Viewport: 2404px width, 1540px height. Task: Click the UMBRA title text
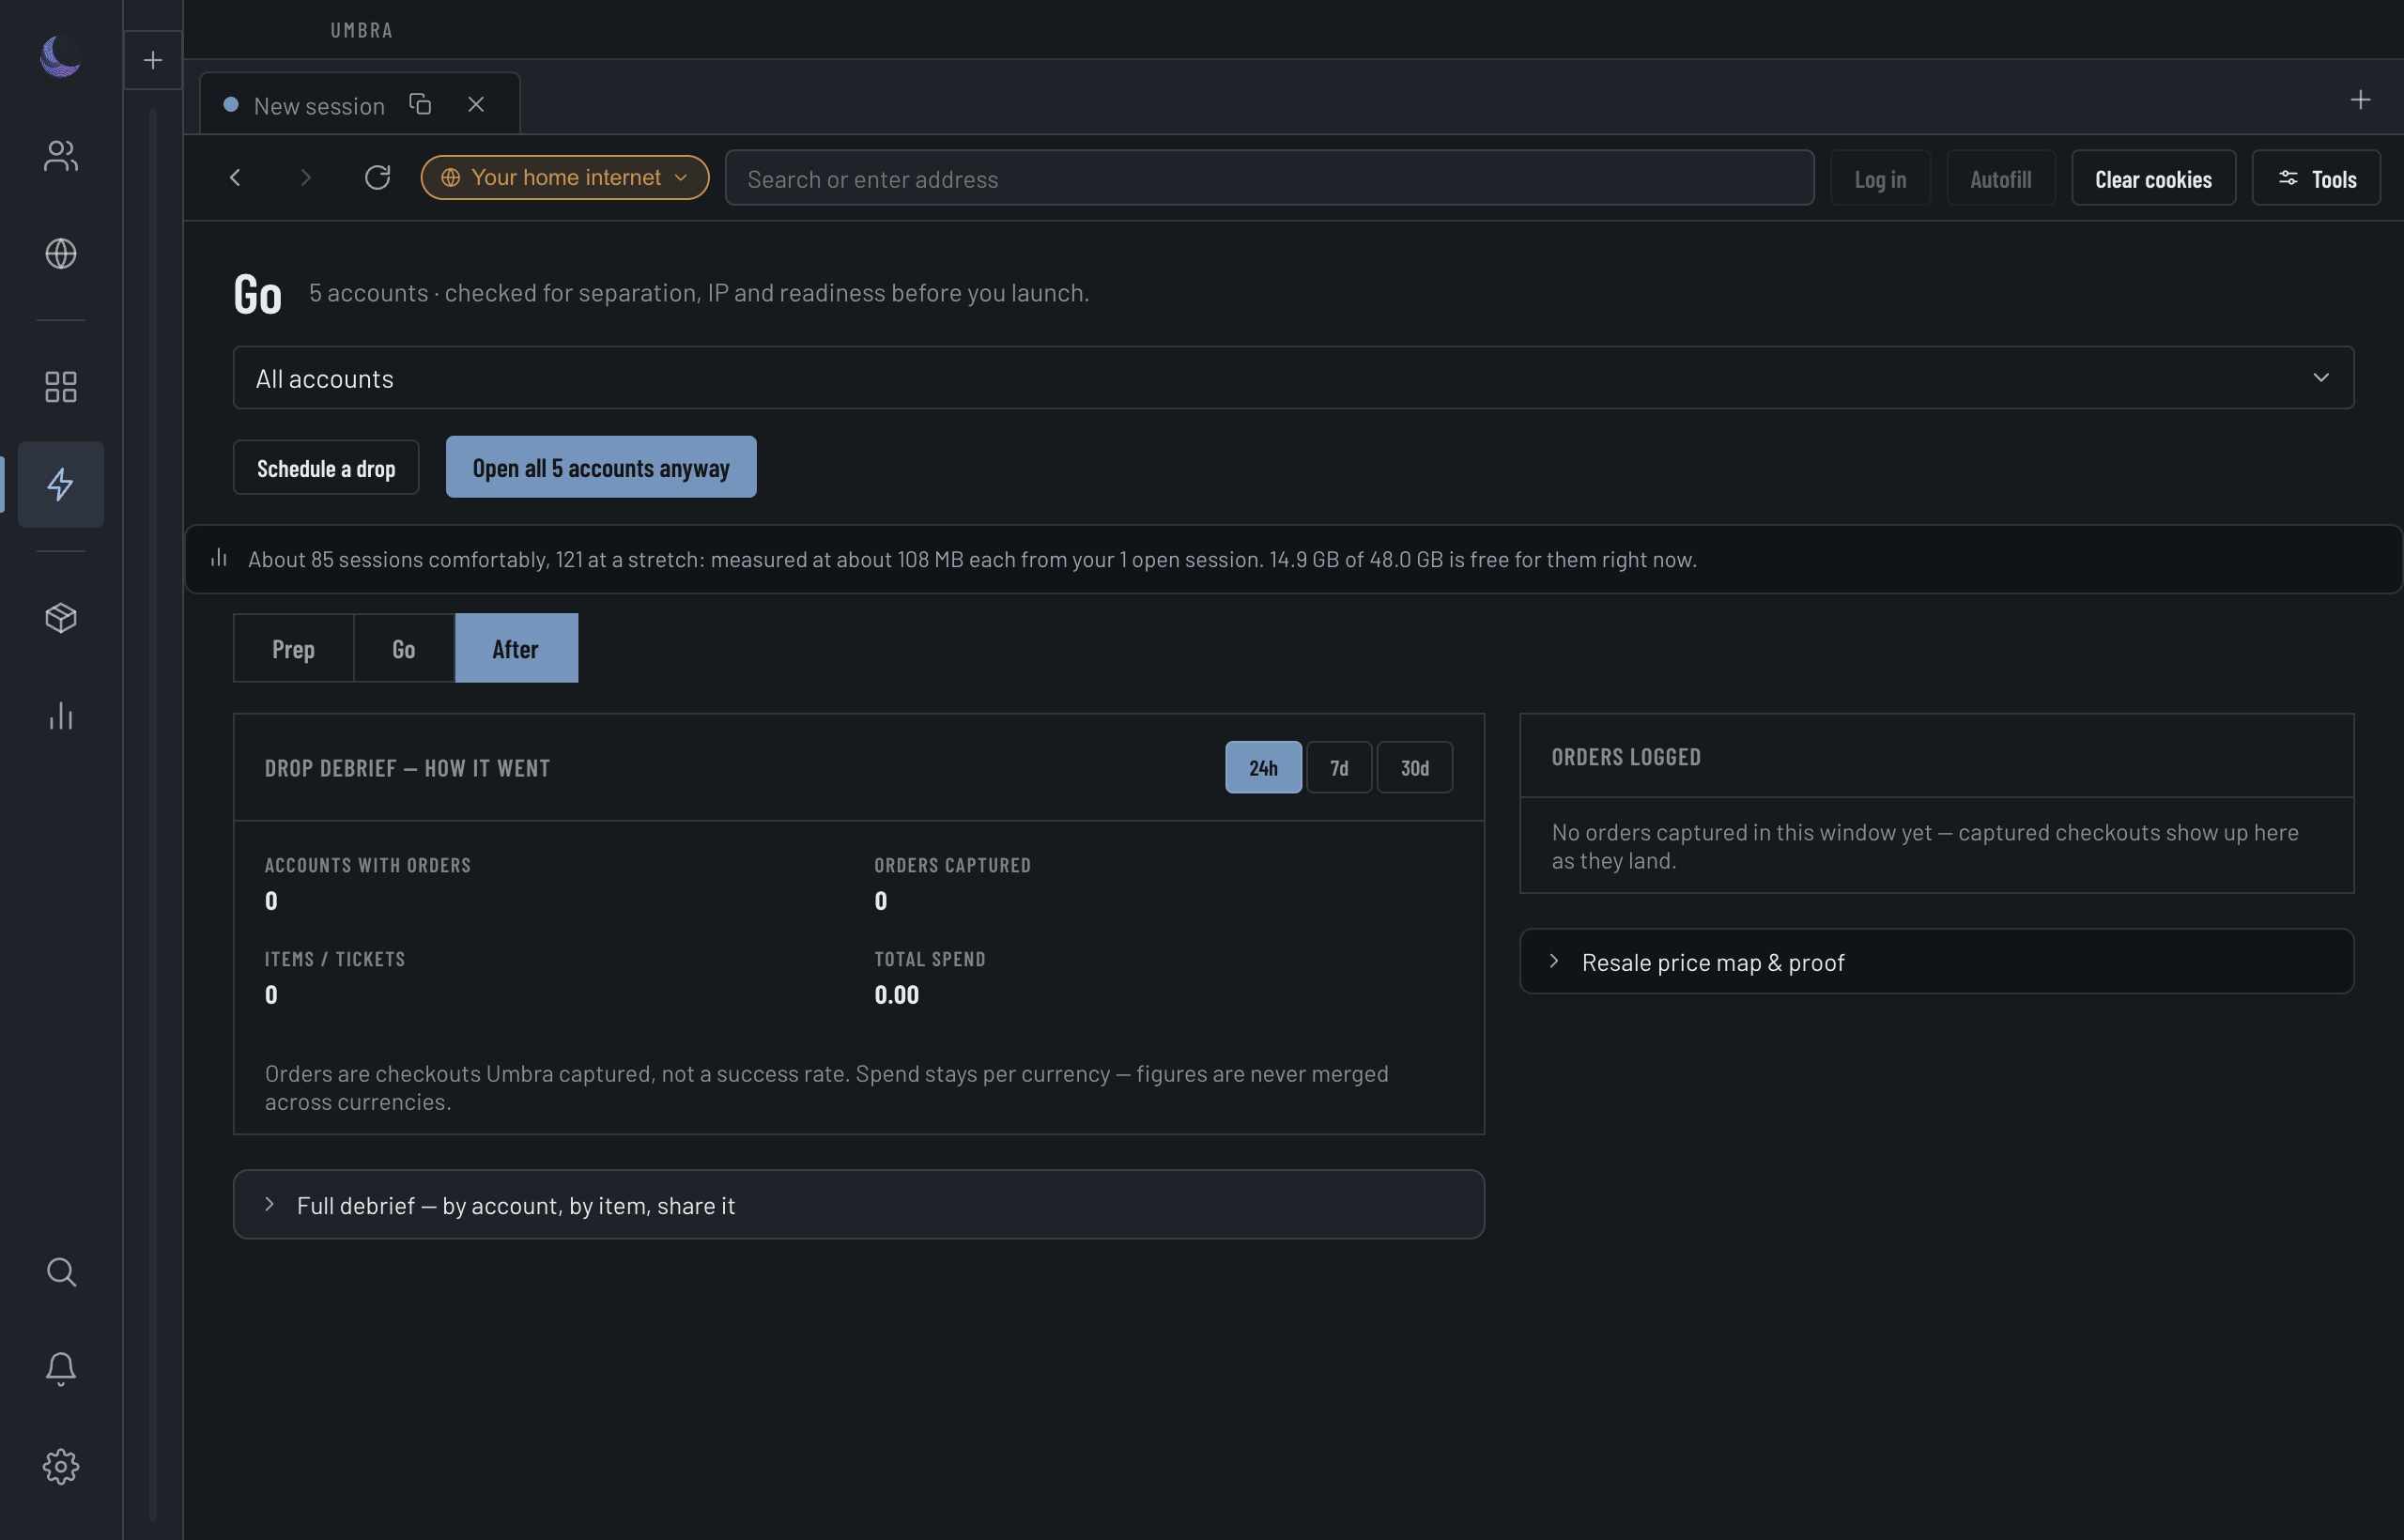click(362, 30)
